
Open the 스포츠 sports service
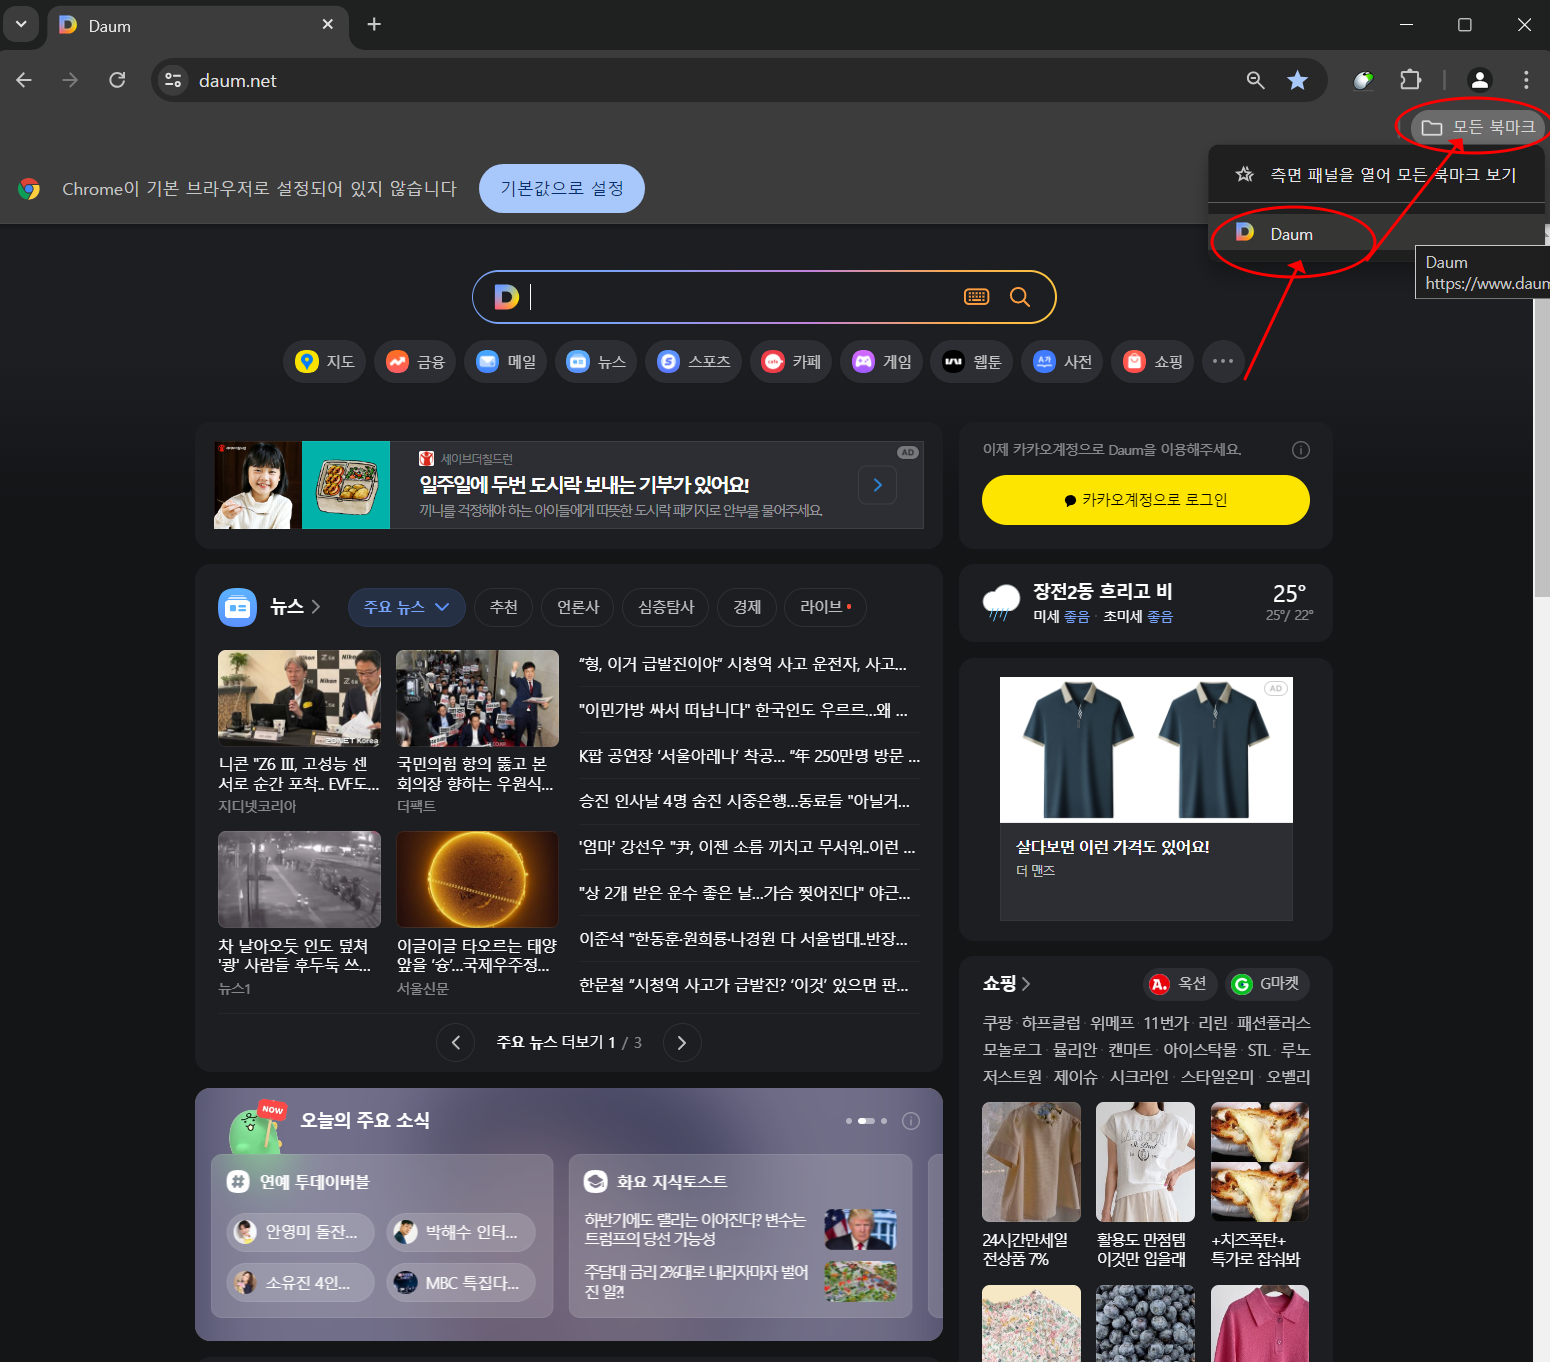[x=694, y=361]
